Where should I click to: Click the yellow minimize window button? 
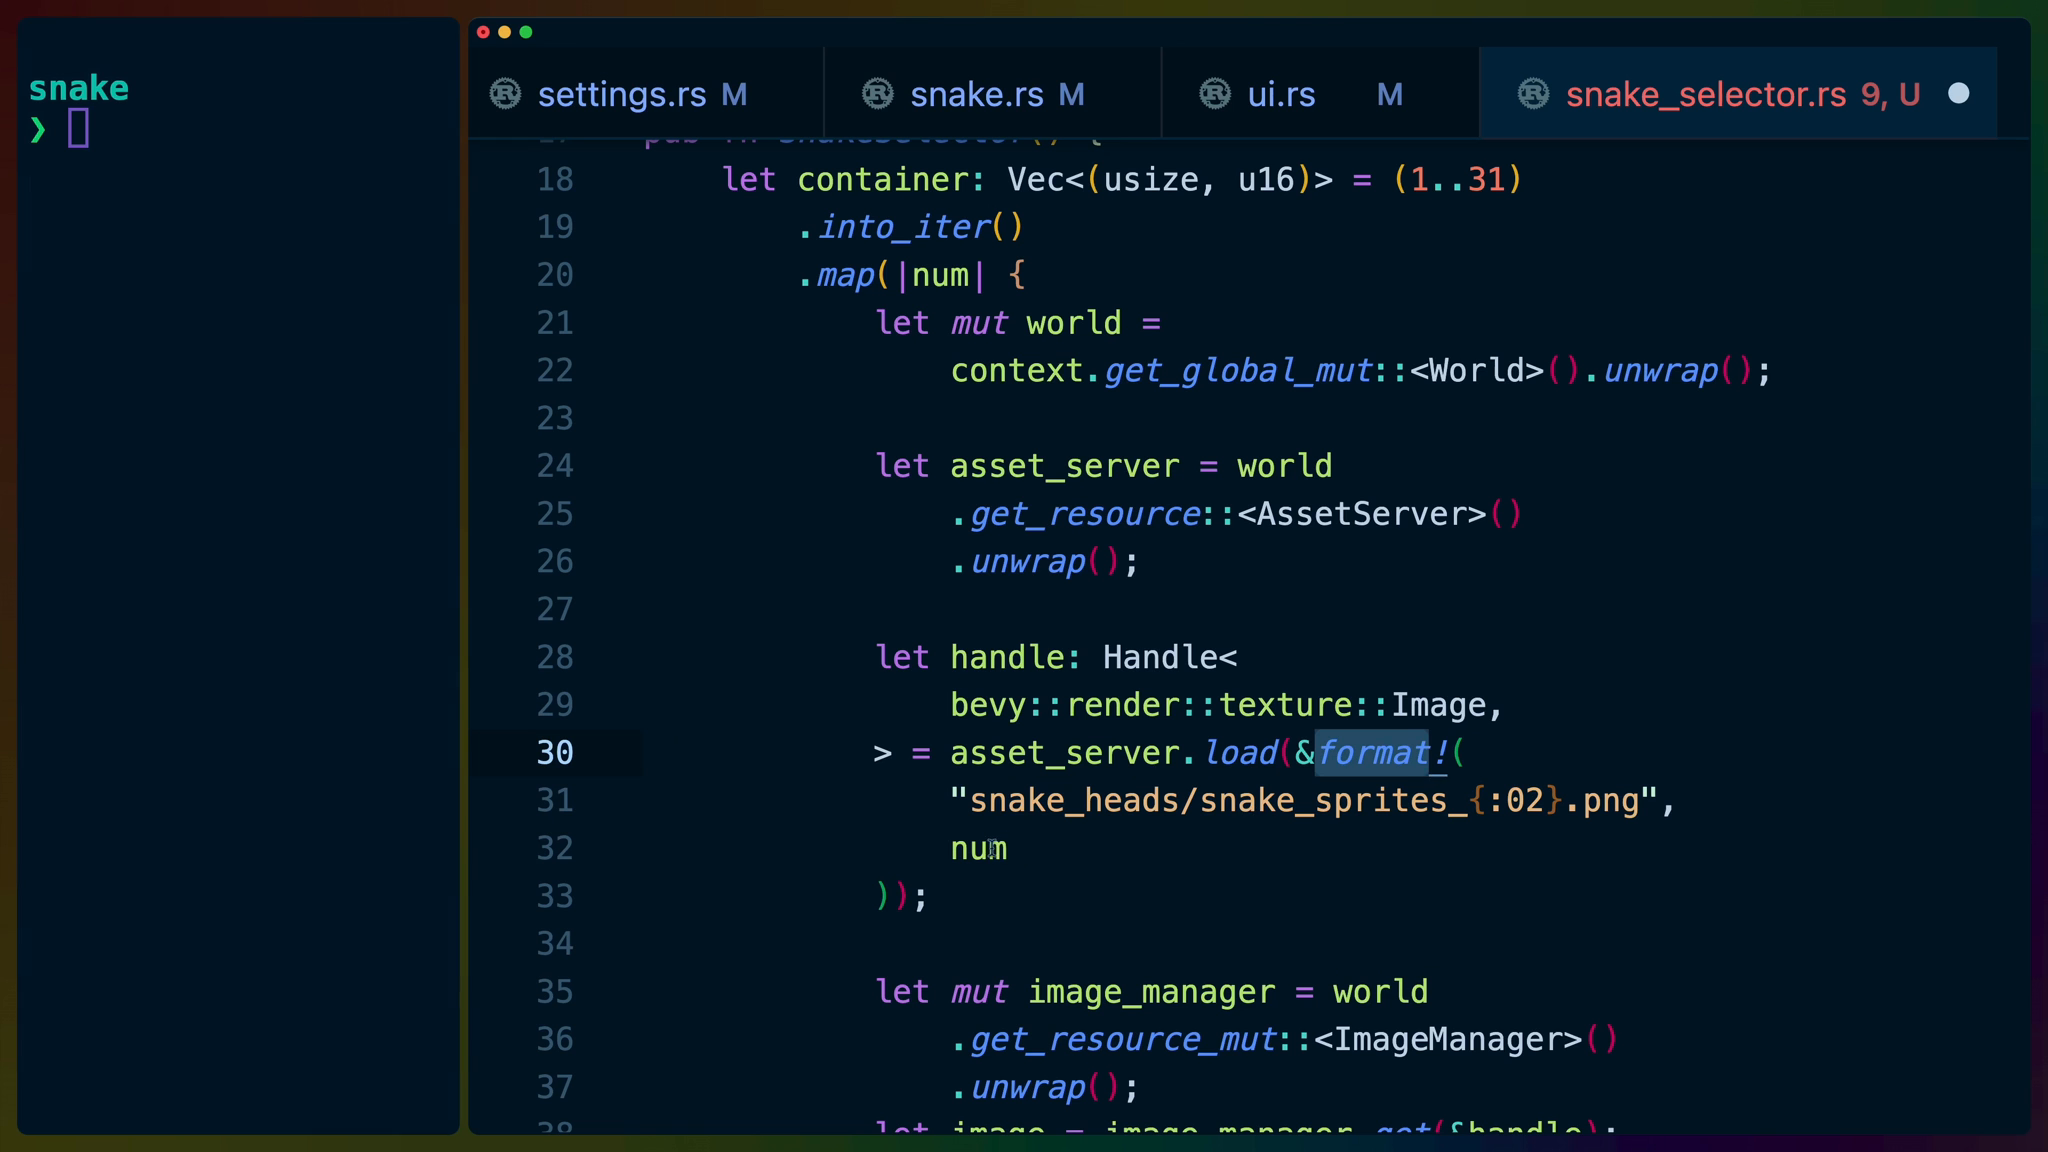[505, 32]
